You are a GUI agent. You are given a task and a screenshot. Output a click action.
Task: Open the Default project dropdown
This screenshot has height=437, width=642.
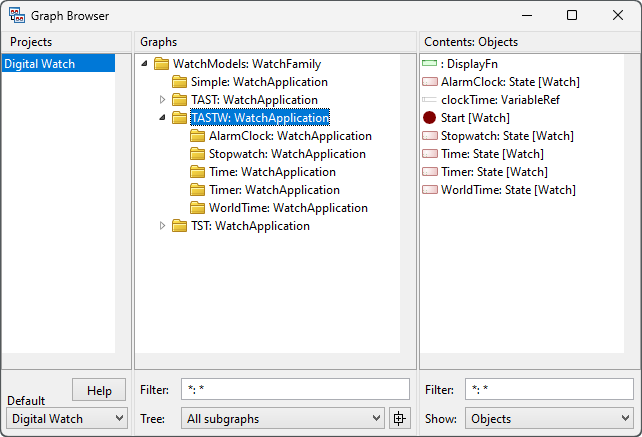(x=67, y=418)
